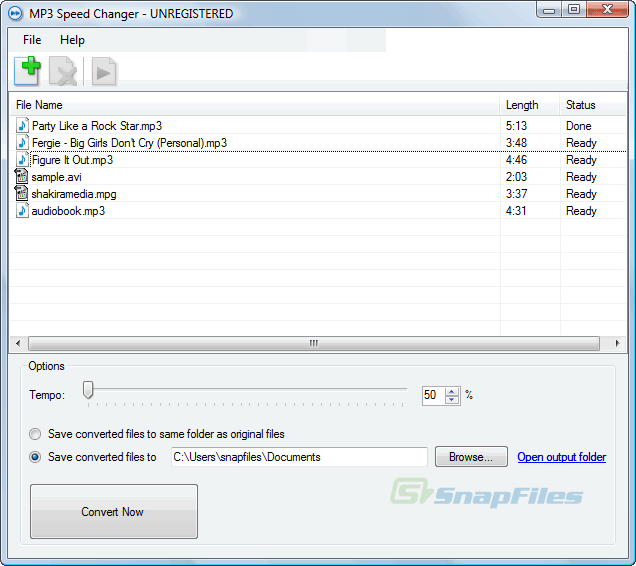Sort by the Length column header
This screenshot has height=566, width=636.
click(530, 105)
